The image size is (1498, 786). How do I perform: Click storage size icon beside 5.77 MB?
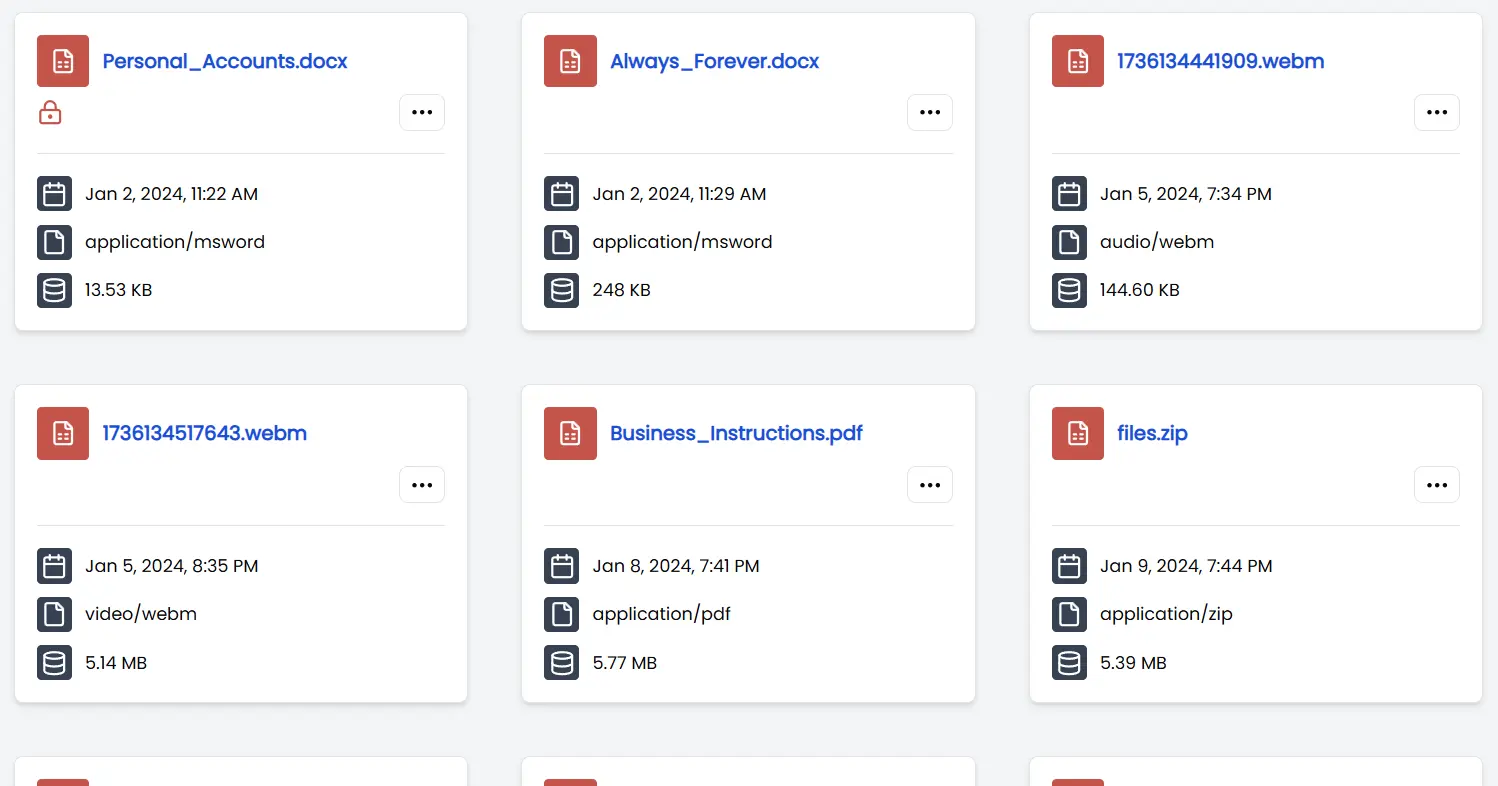562,662
